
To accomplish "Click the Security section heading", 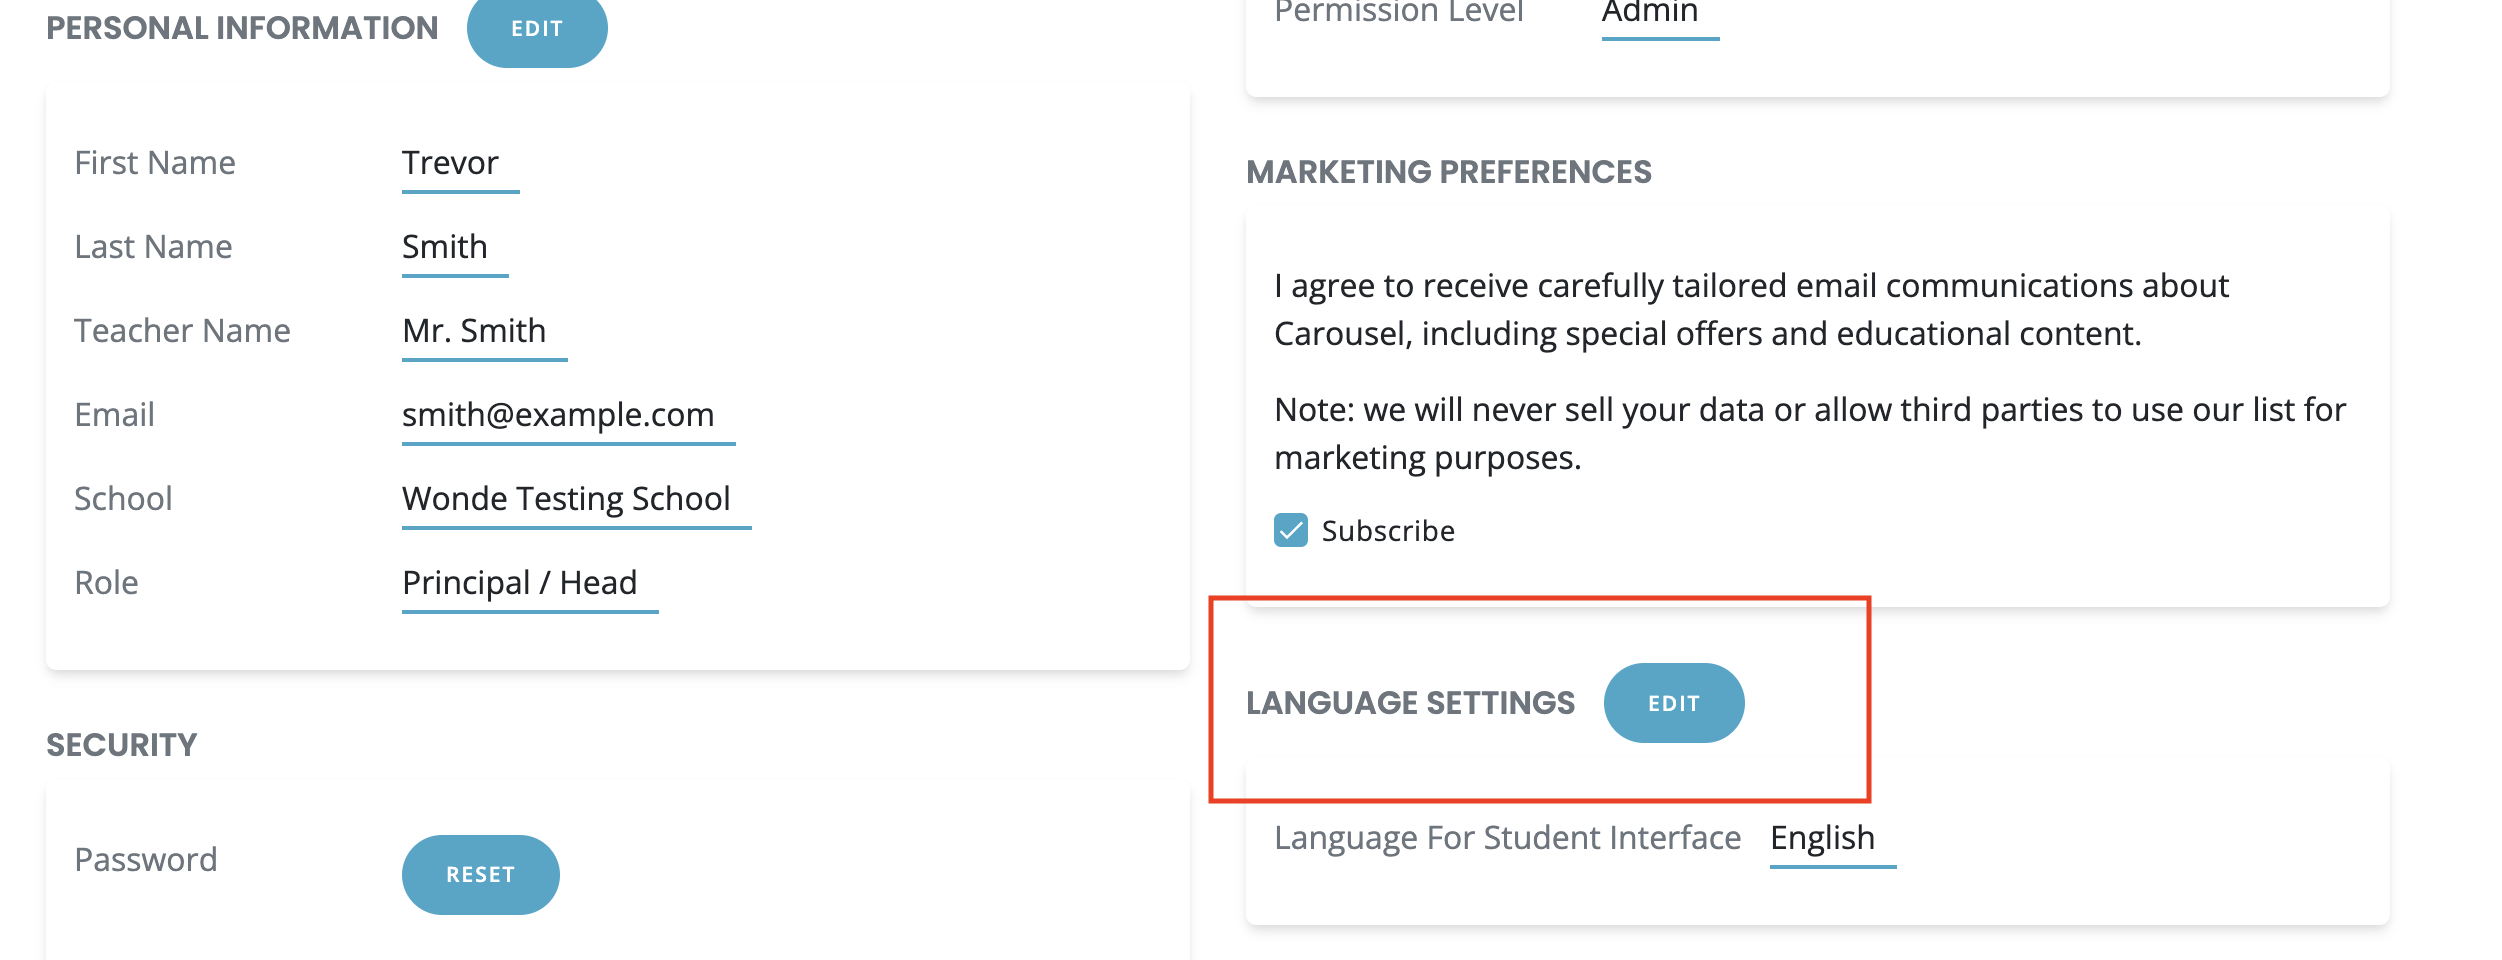I will tap(122, 745).
